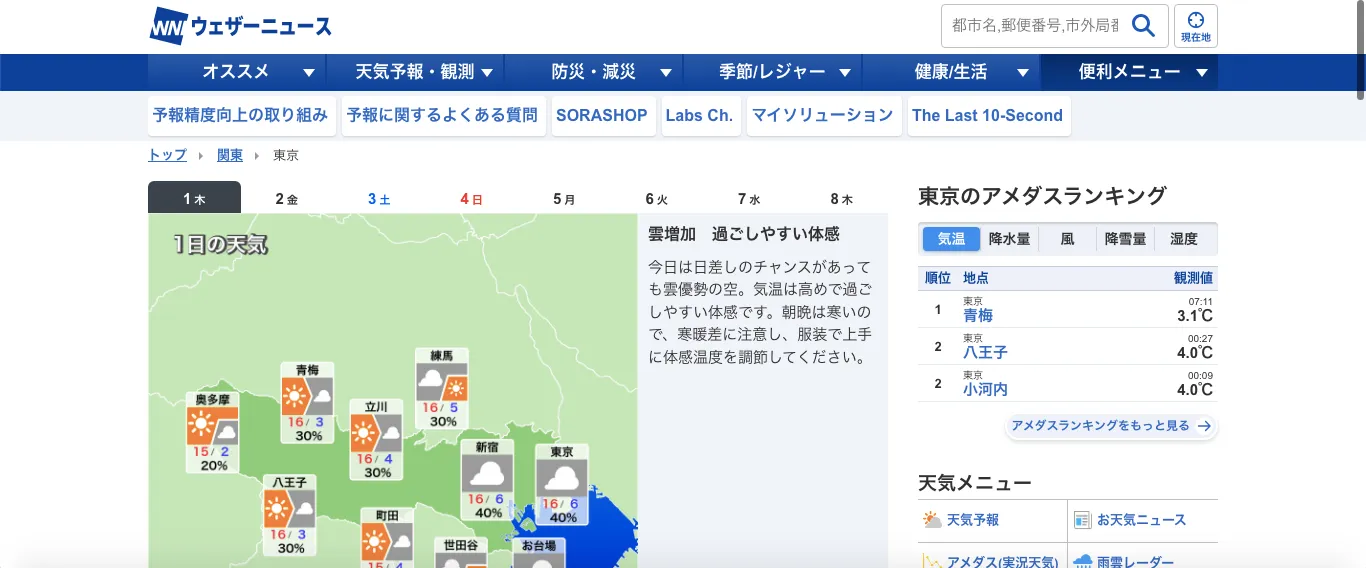Screen dimensions: 1366x568
Task: Open the 便利メニュー dropdown
Action: tap(1143, 72)
